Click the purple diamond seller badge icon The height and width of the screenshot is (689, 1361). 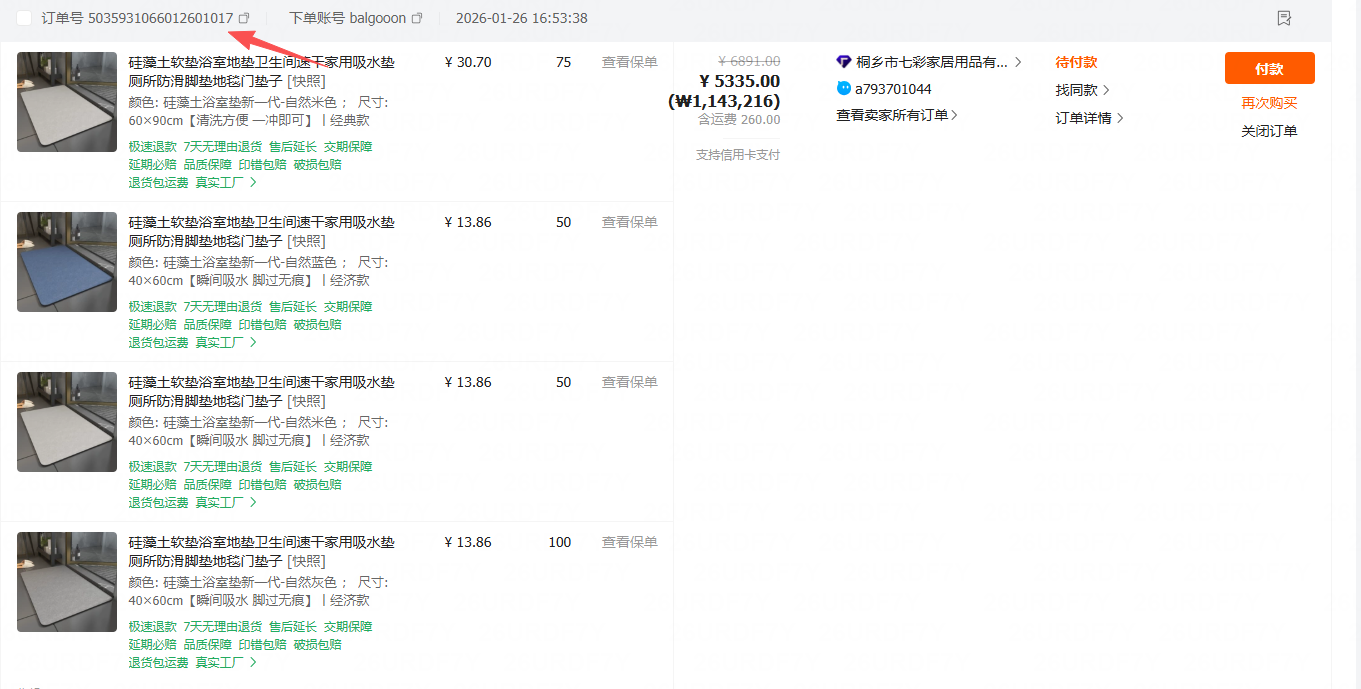point(844,62)
